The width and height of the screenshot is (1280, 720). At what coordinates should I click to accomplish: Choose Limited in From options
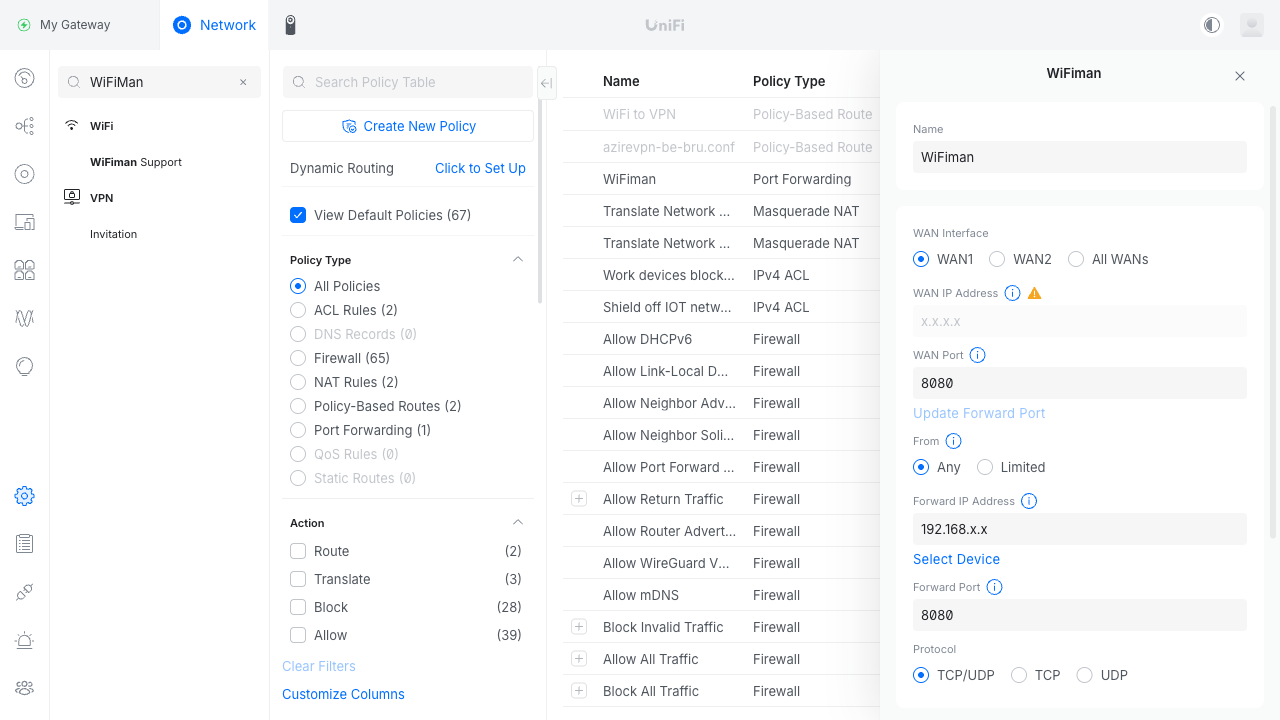985,467
